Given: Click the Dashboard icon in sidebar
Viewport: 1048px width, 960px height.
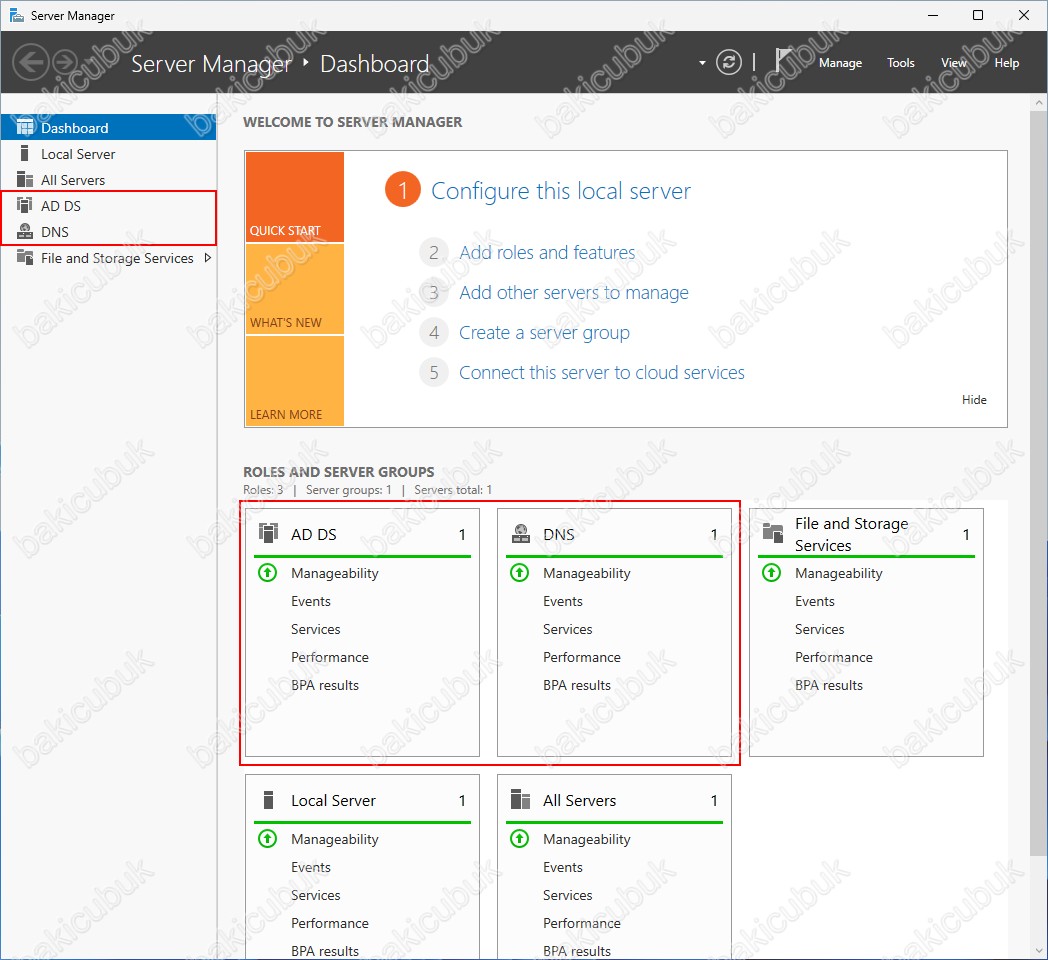Looking at the screenshot, I should point(25,127).
